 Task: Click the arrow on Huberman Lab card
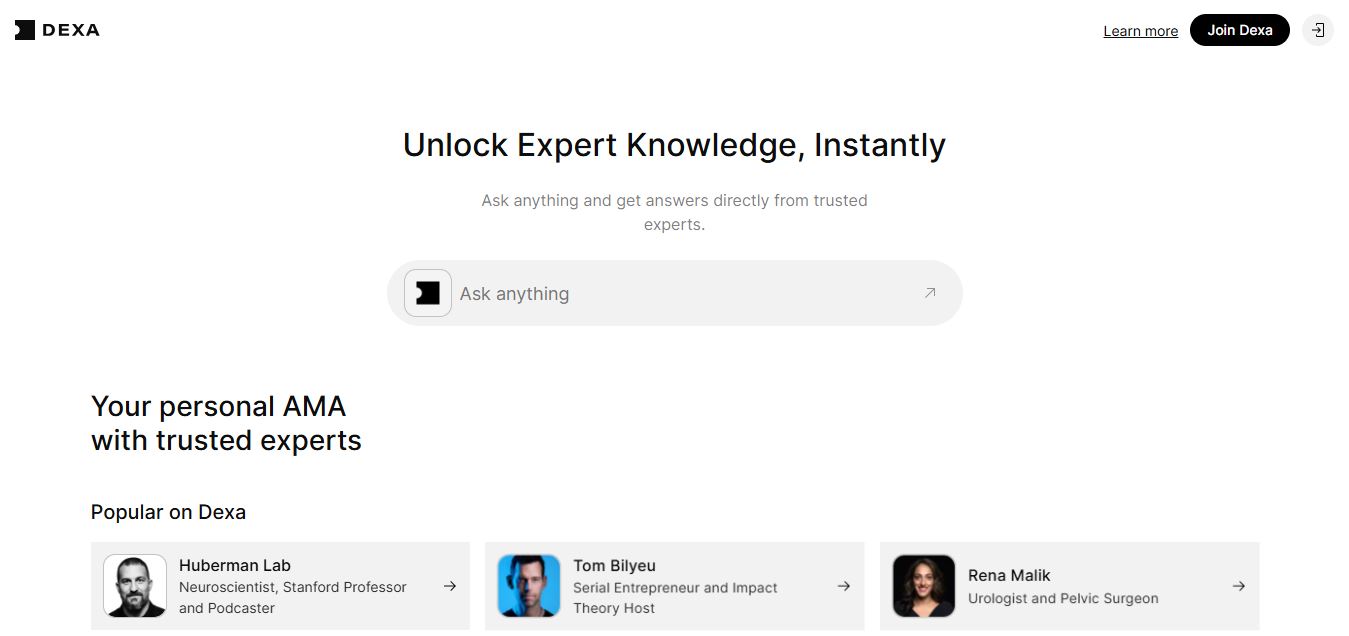(x=450, y=586)
